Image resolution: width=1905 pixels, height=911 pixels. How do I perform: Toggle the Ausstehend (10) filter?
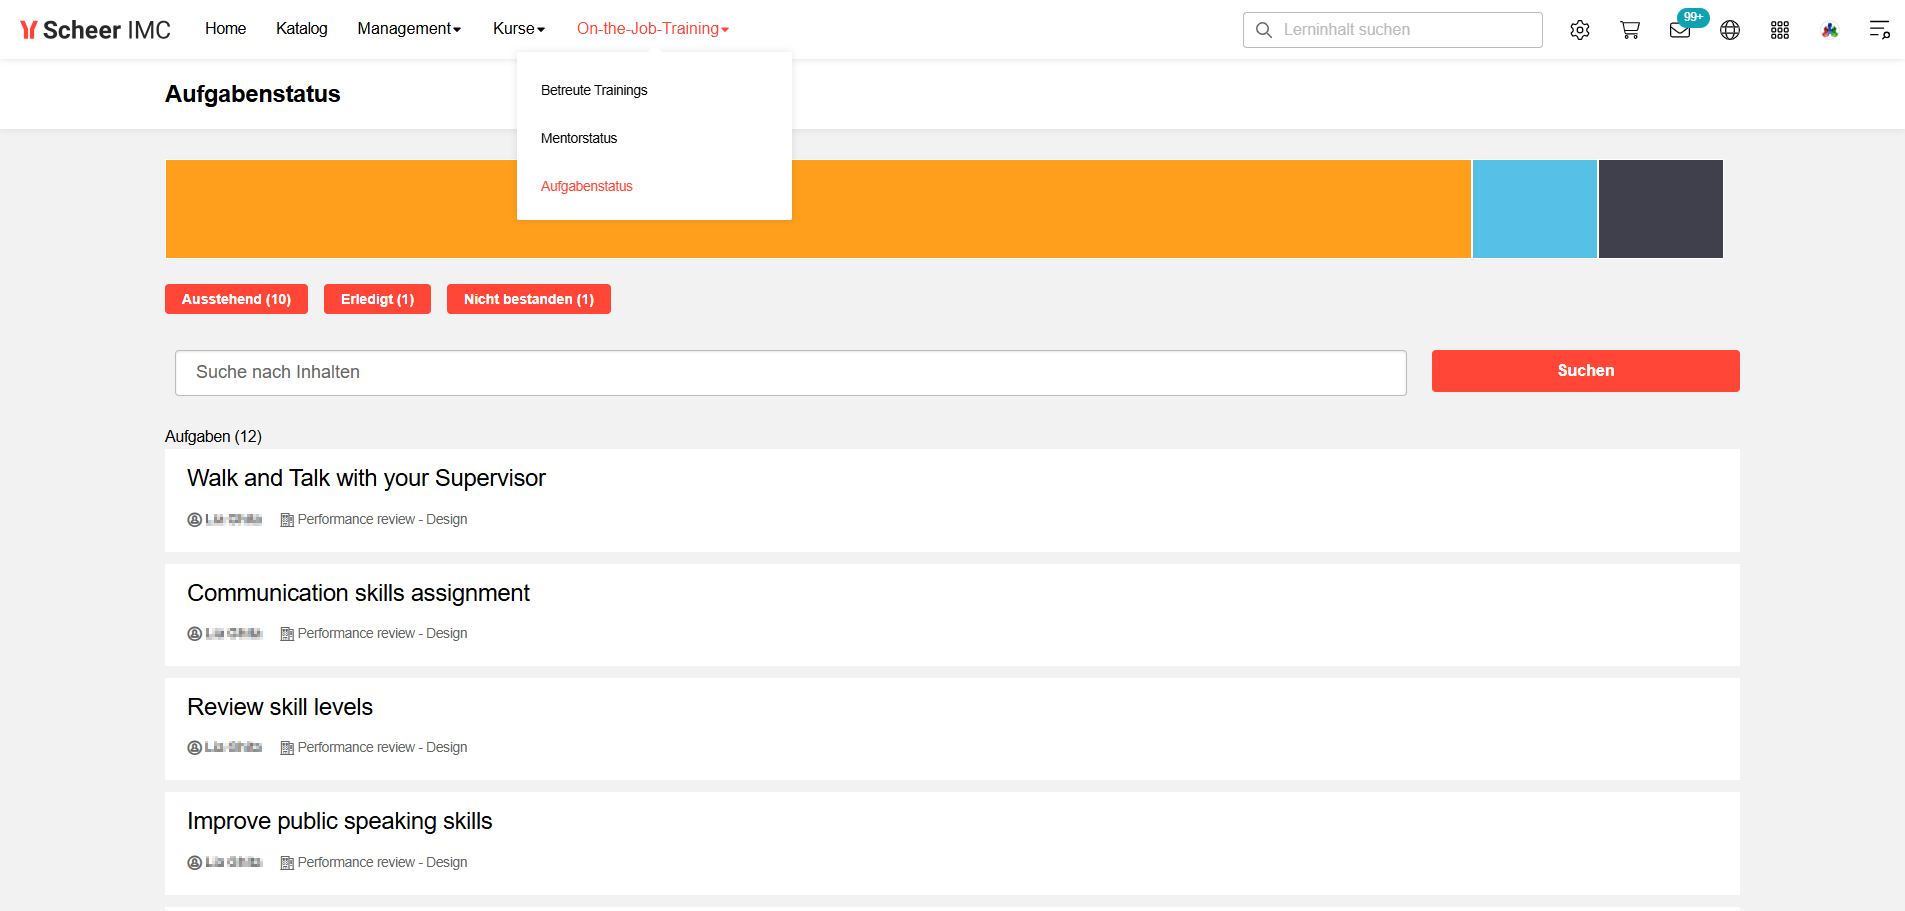[x=236, y=299]
